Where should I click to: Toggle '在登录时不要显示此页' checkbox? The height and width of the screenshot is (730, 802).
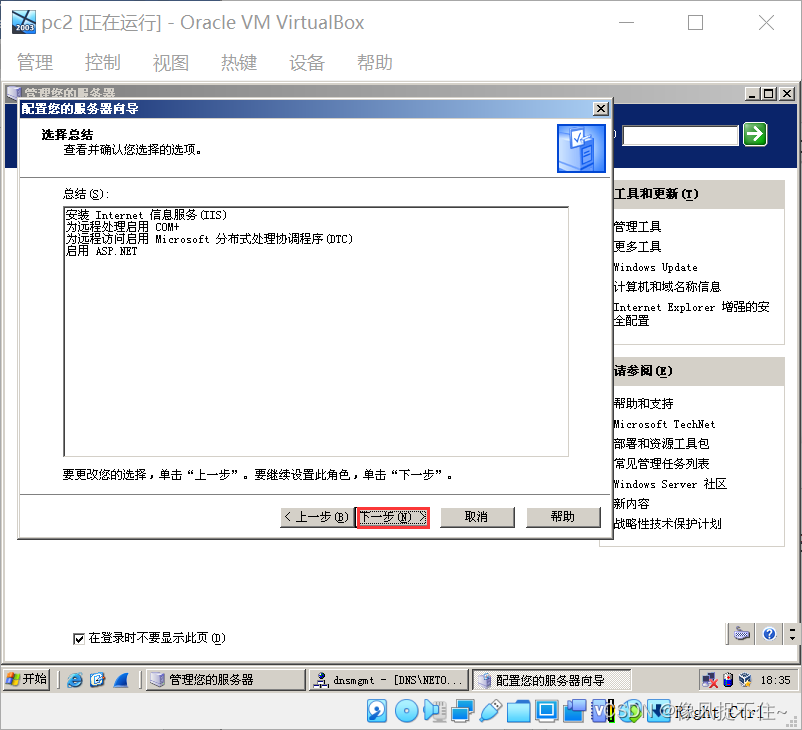tap(79, 638)
